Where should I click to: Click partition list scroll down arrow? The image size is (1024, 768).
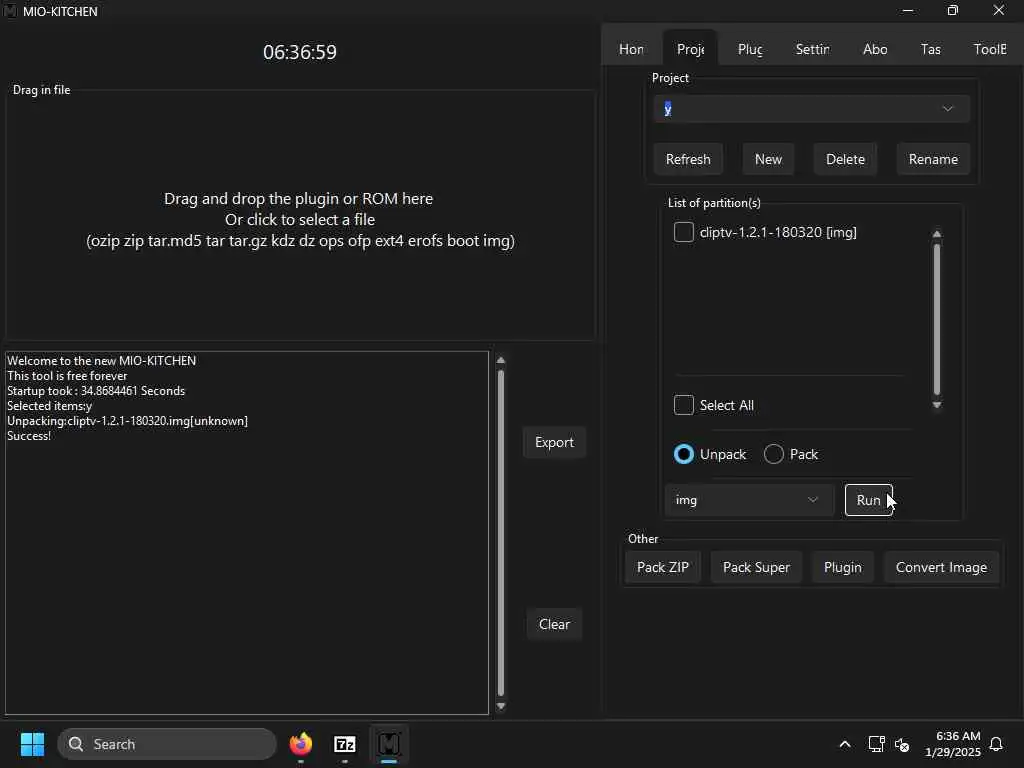tap(937, 405)
